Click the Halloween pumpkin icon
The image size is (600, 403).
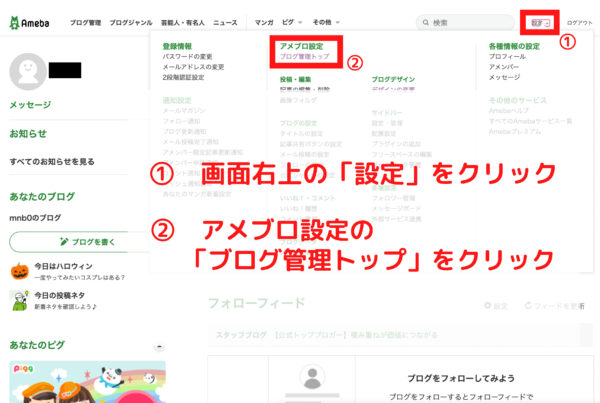pyautogui.click(x=20, y=271)
